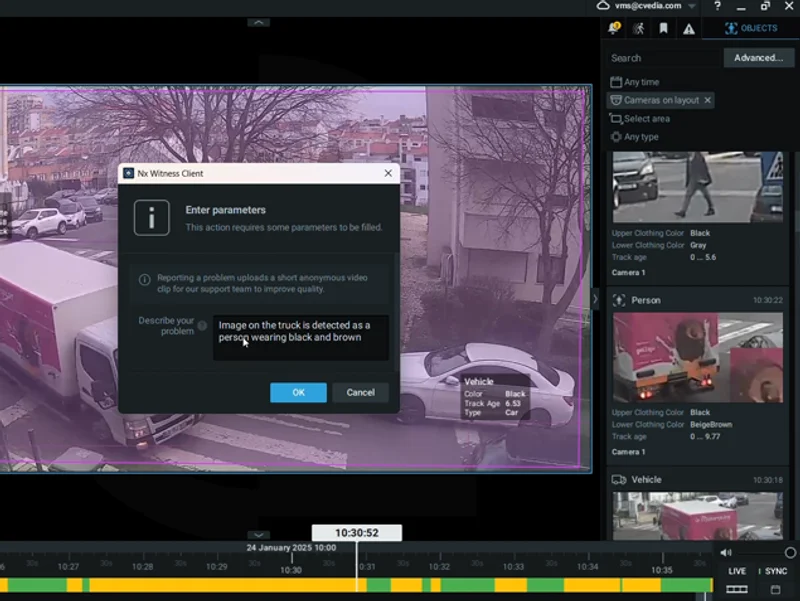Open the motion search panel
This screenshot has width=800, height=601.
point(638,28)
